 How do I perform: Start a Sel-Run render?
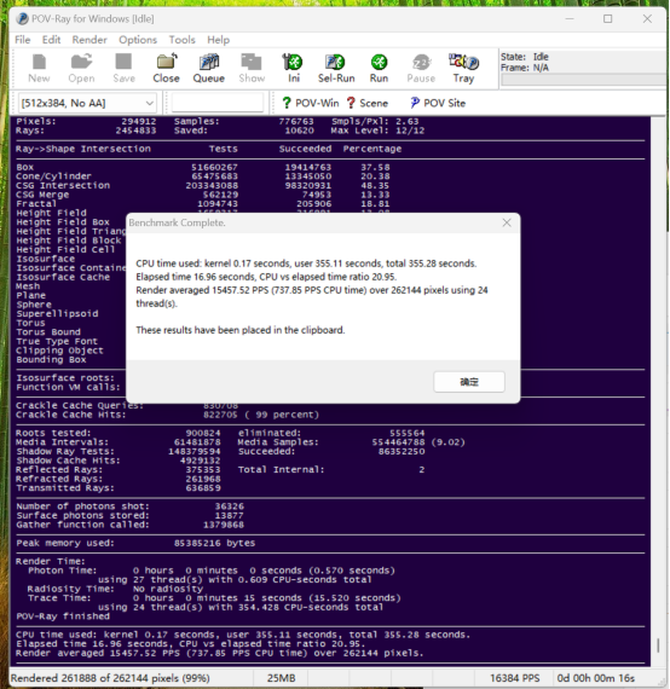[x=336, y=69]
